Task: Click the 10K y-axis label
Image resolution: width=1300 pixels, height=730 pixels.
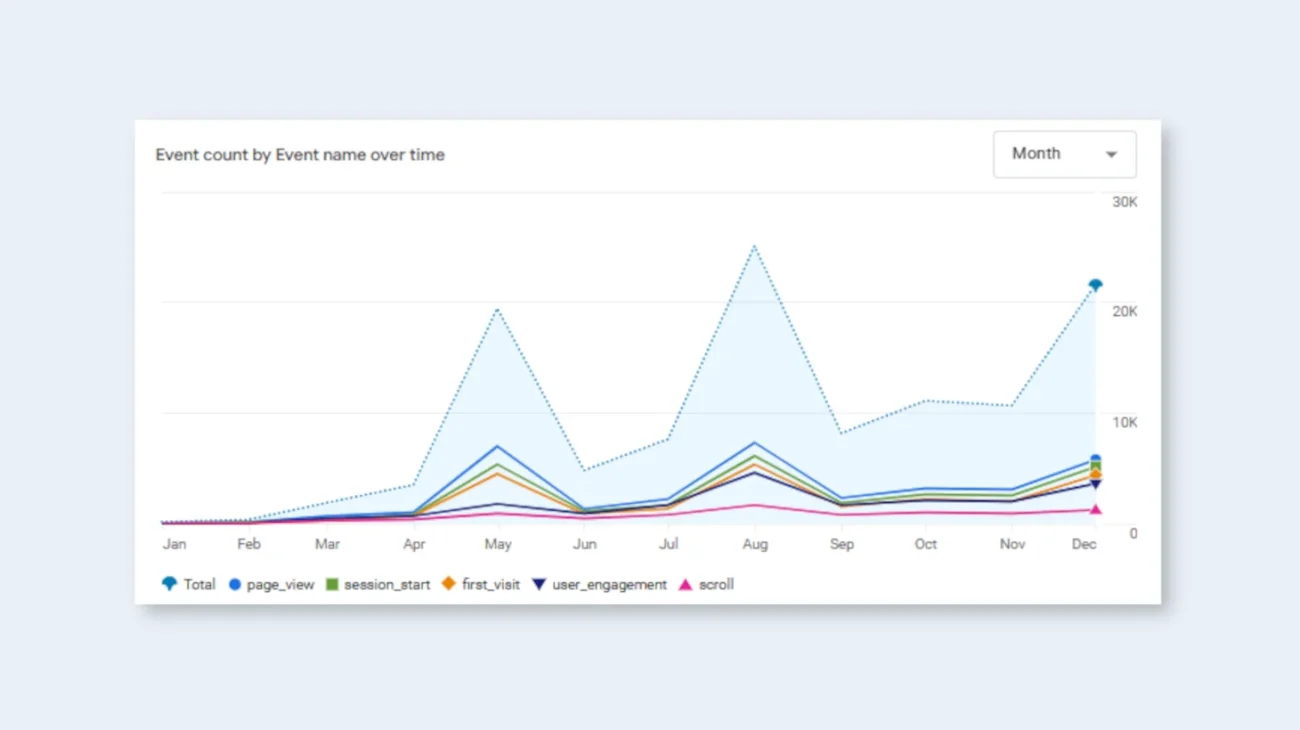Action: pyautogui.click(x=1125, y=422)
